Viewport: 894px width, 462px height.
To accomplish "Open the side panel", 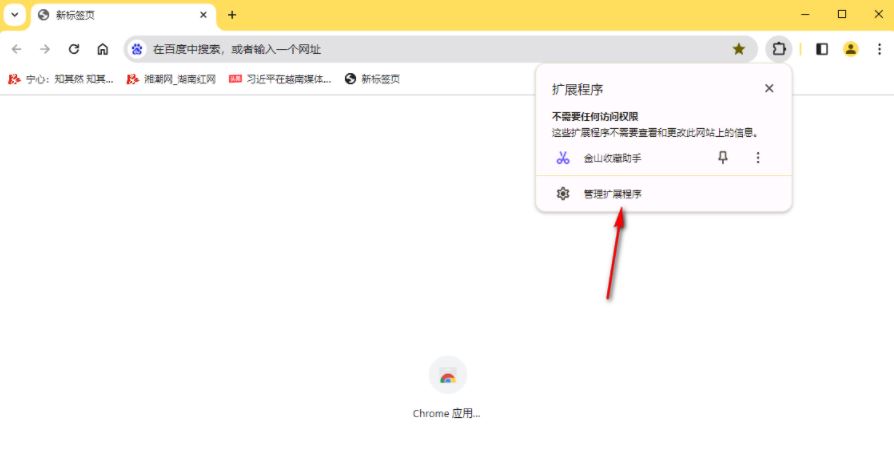I will click(822, 50).
